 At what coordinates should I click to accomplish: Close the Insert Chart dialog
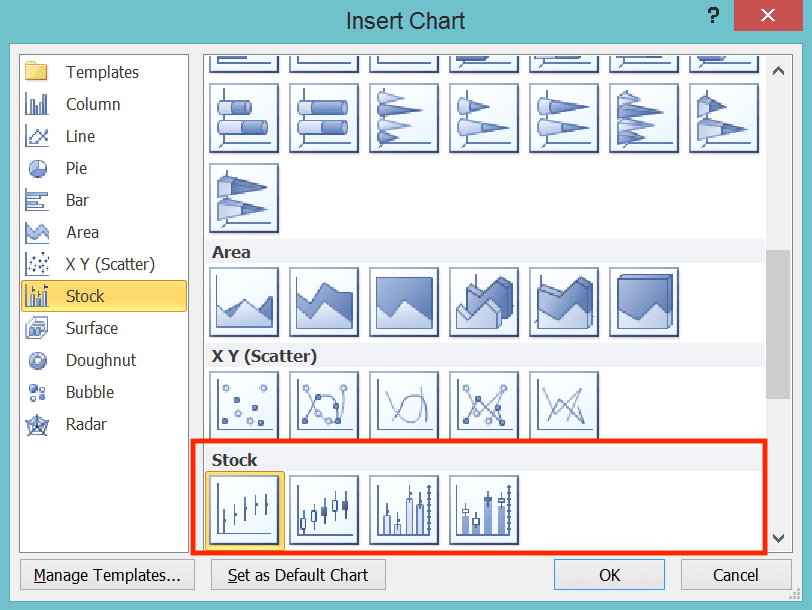point(768,16)
